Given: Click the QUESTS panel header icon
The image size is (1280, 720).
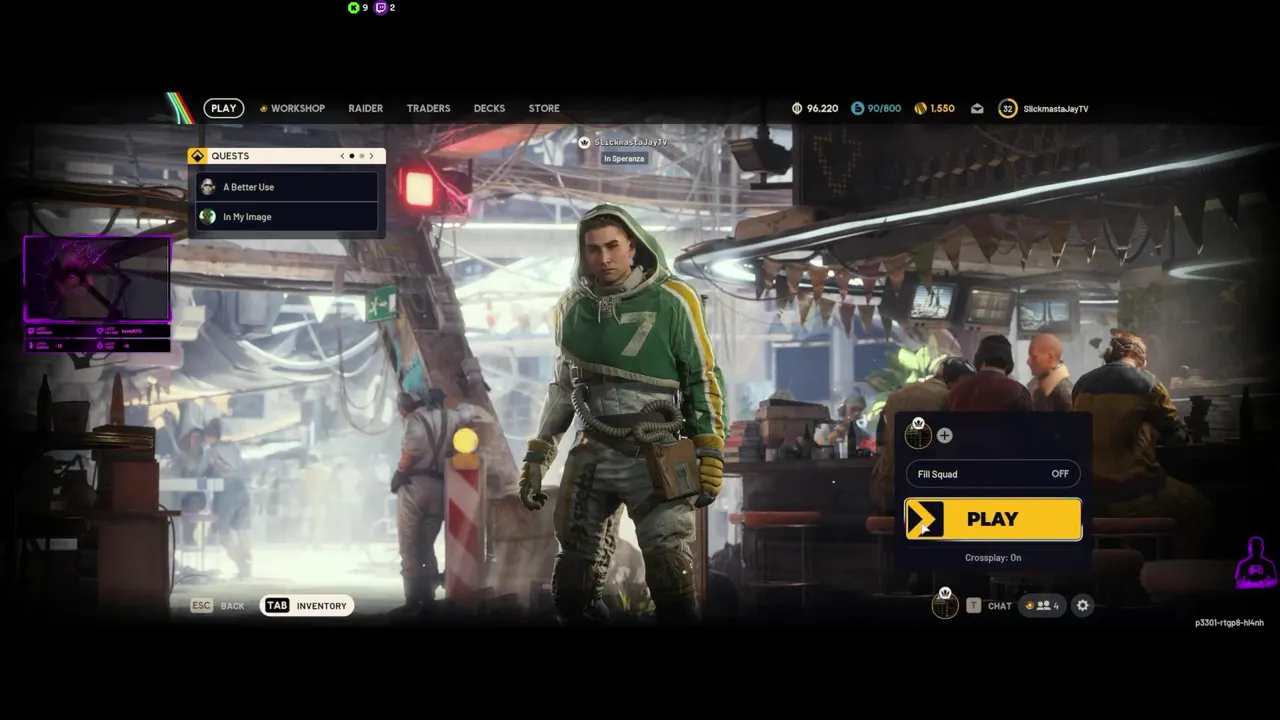Looking at the screenshot, I should click(x=198, y=156).
